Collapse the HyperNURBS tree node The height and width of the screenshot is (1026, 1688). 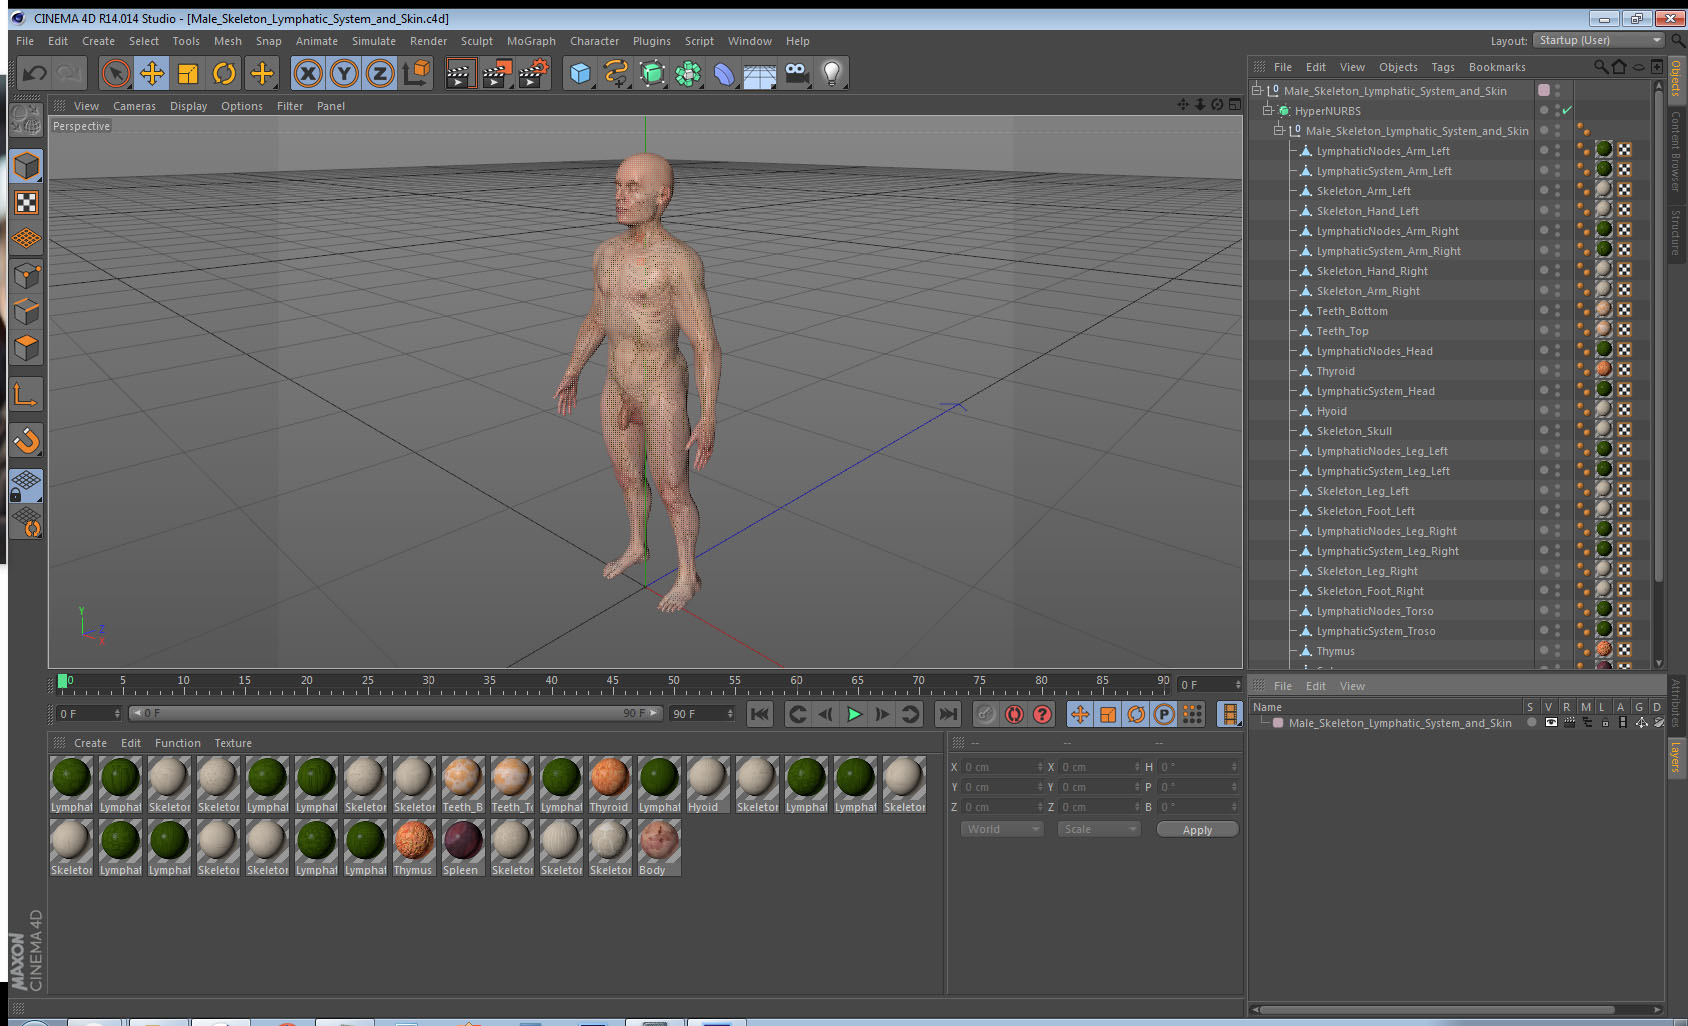click(1268, 110)
